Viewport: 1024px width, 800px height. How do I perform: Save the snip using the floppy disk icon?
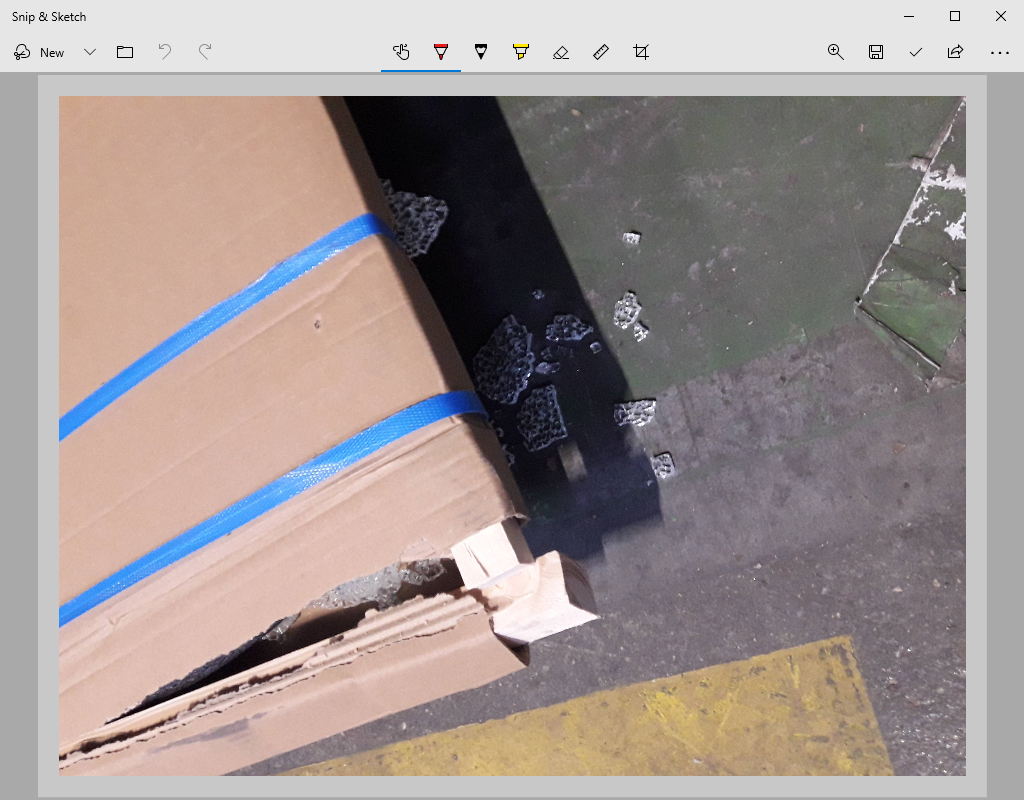876,52
